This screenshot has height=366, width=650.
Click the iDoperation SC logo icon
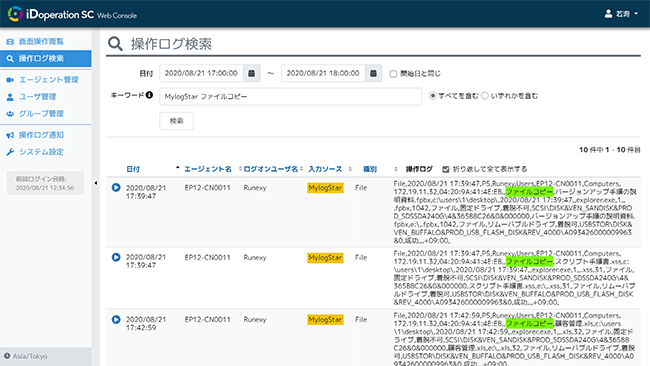[15, 14]
